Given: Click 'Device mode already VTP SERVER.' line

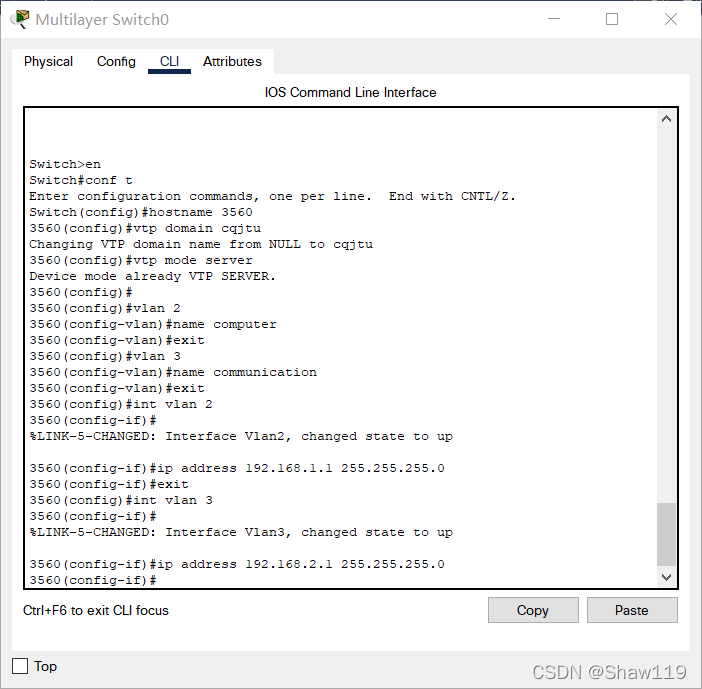Looking at the screenshot, I should [x=152, y=276].
